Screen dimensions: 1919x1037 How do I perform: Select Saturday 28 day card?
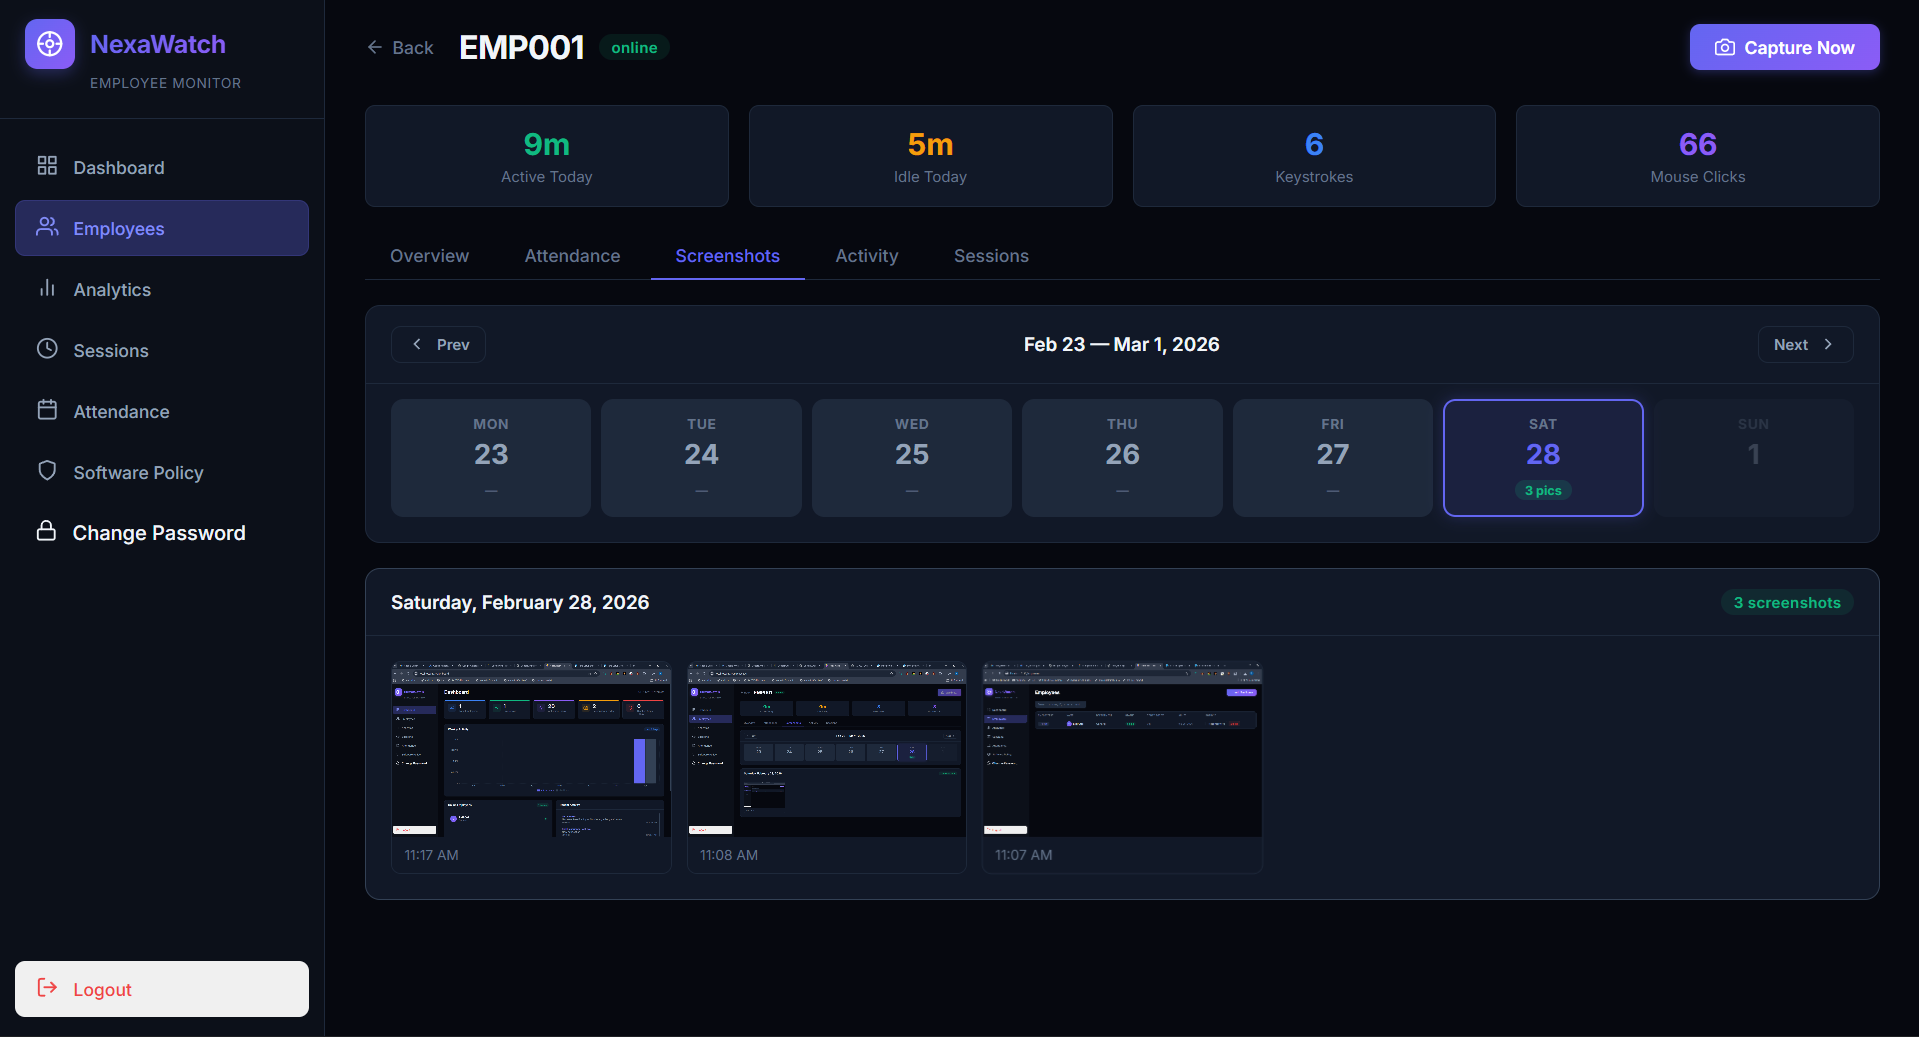1542,457
